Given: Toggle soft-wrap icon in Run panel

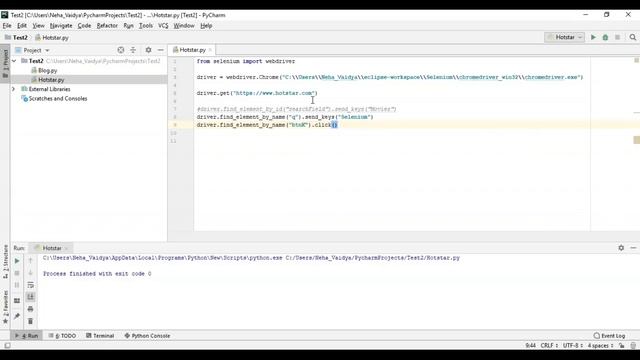Looking at the screenshot, I should [x=30, y=285].
